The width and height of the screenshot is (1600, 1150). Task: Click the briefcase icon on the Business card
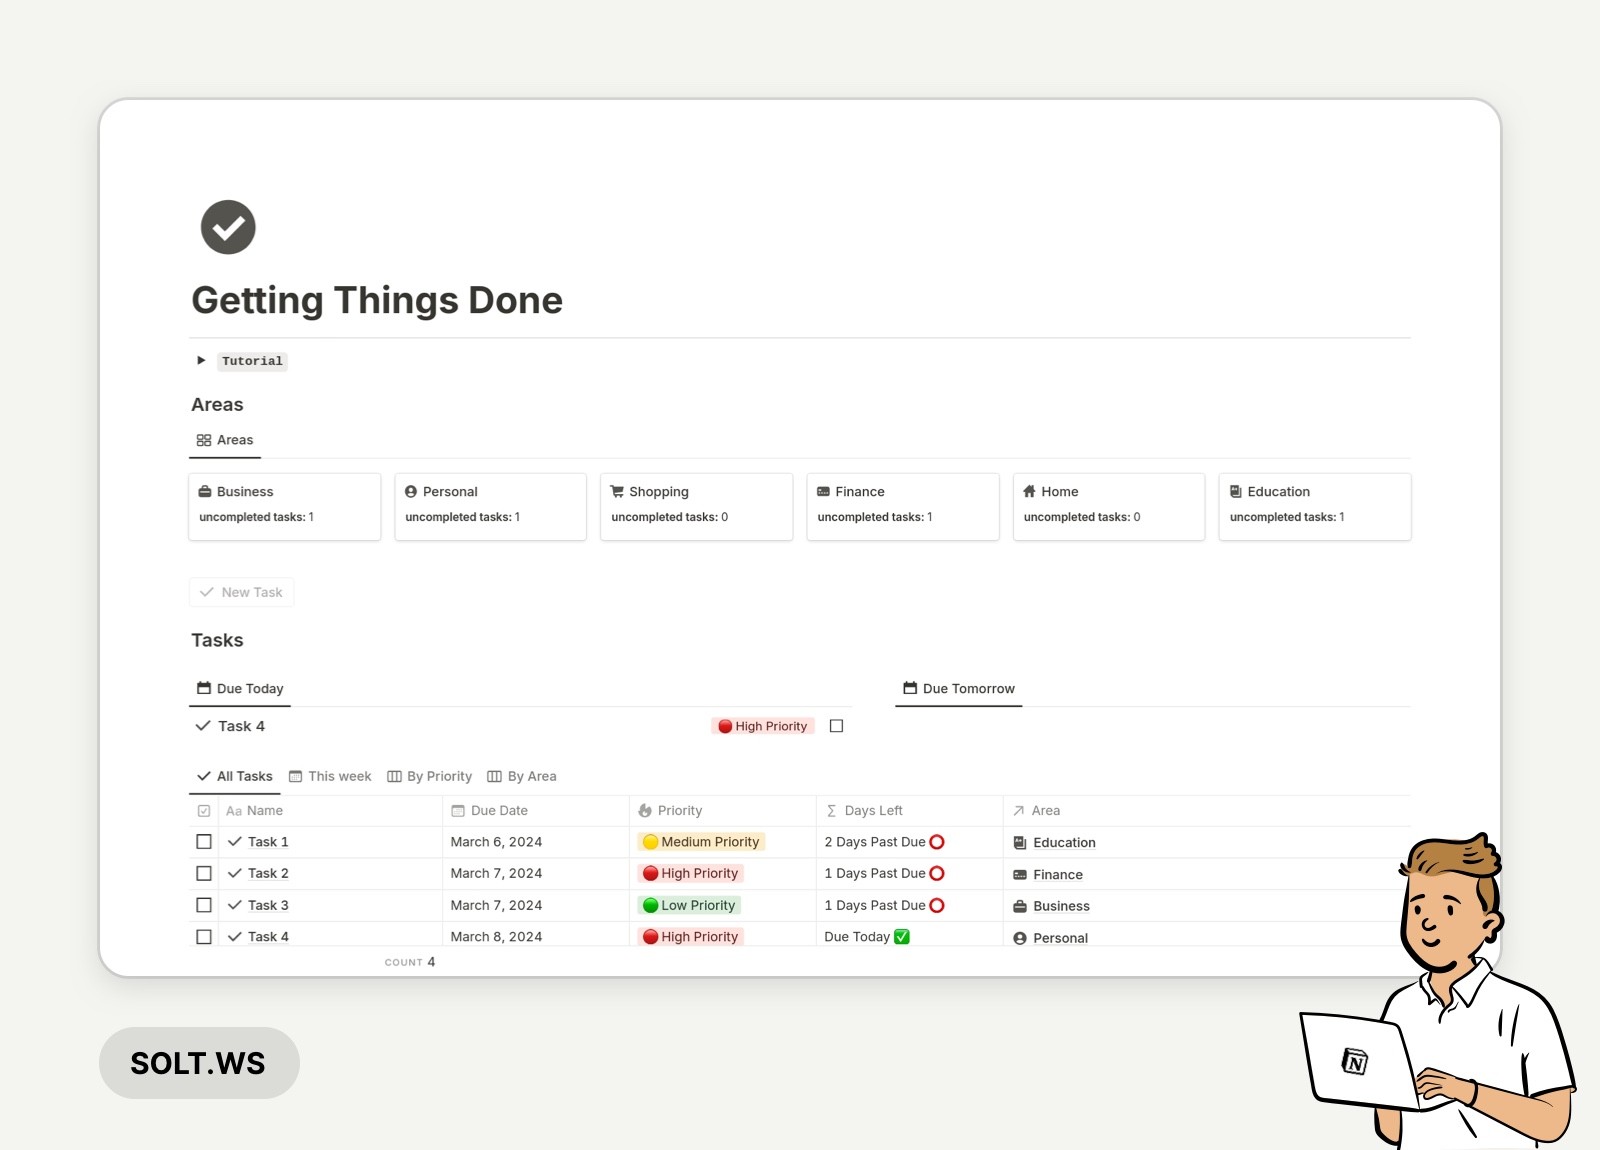point(206,491)
